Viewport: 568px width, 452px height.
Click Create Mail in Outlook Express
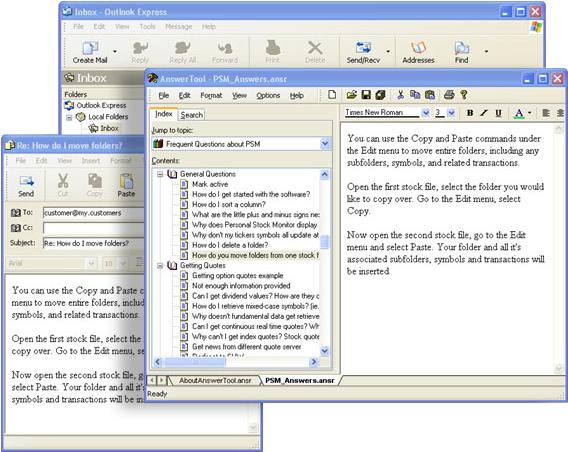click(90, 53)
